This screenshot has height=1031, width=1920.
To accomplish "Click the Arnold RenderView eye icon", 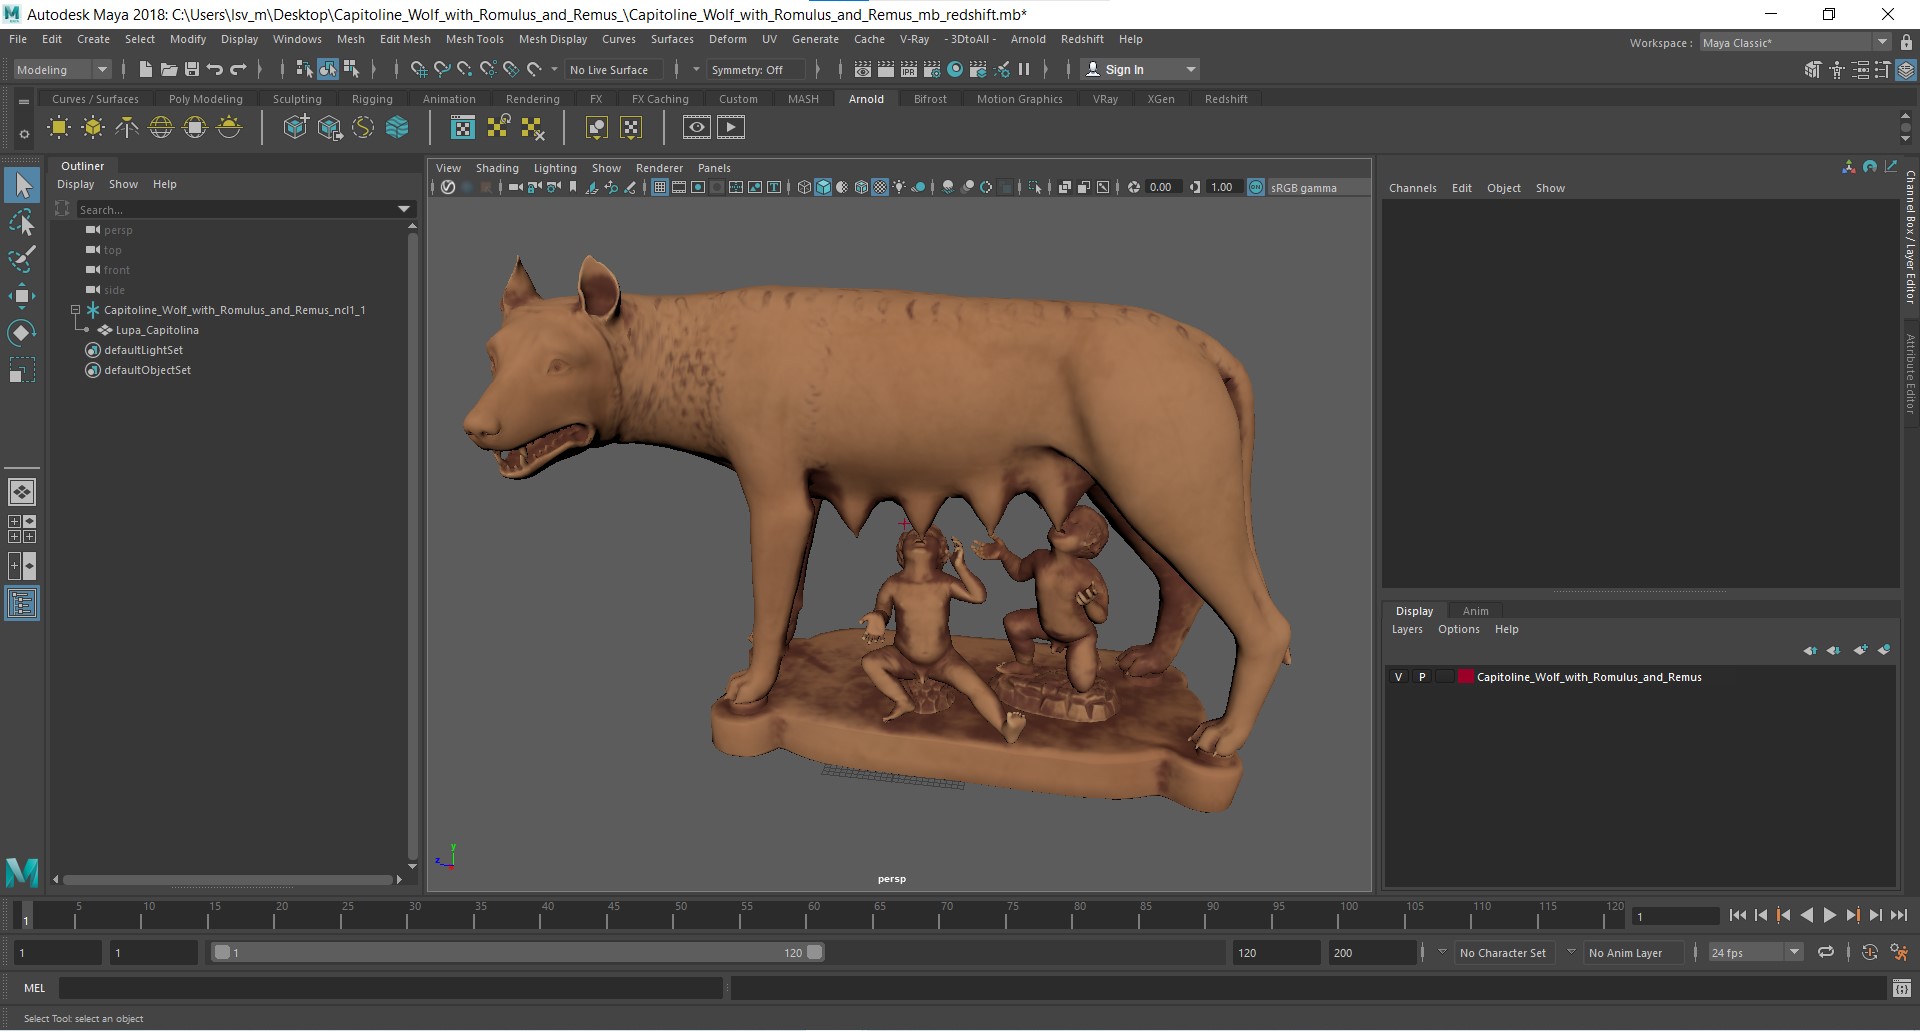I will click(x=697, y=127).
